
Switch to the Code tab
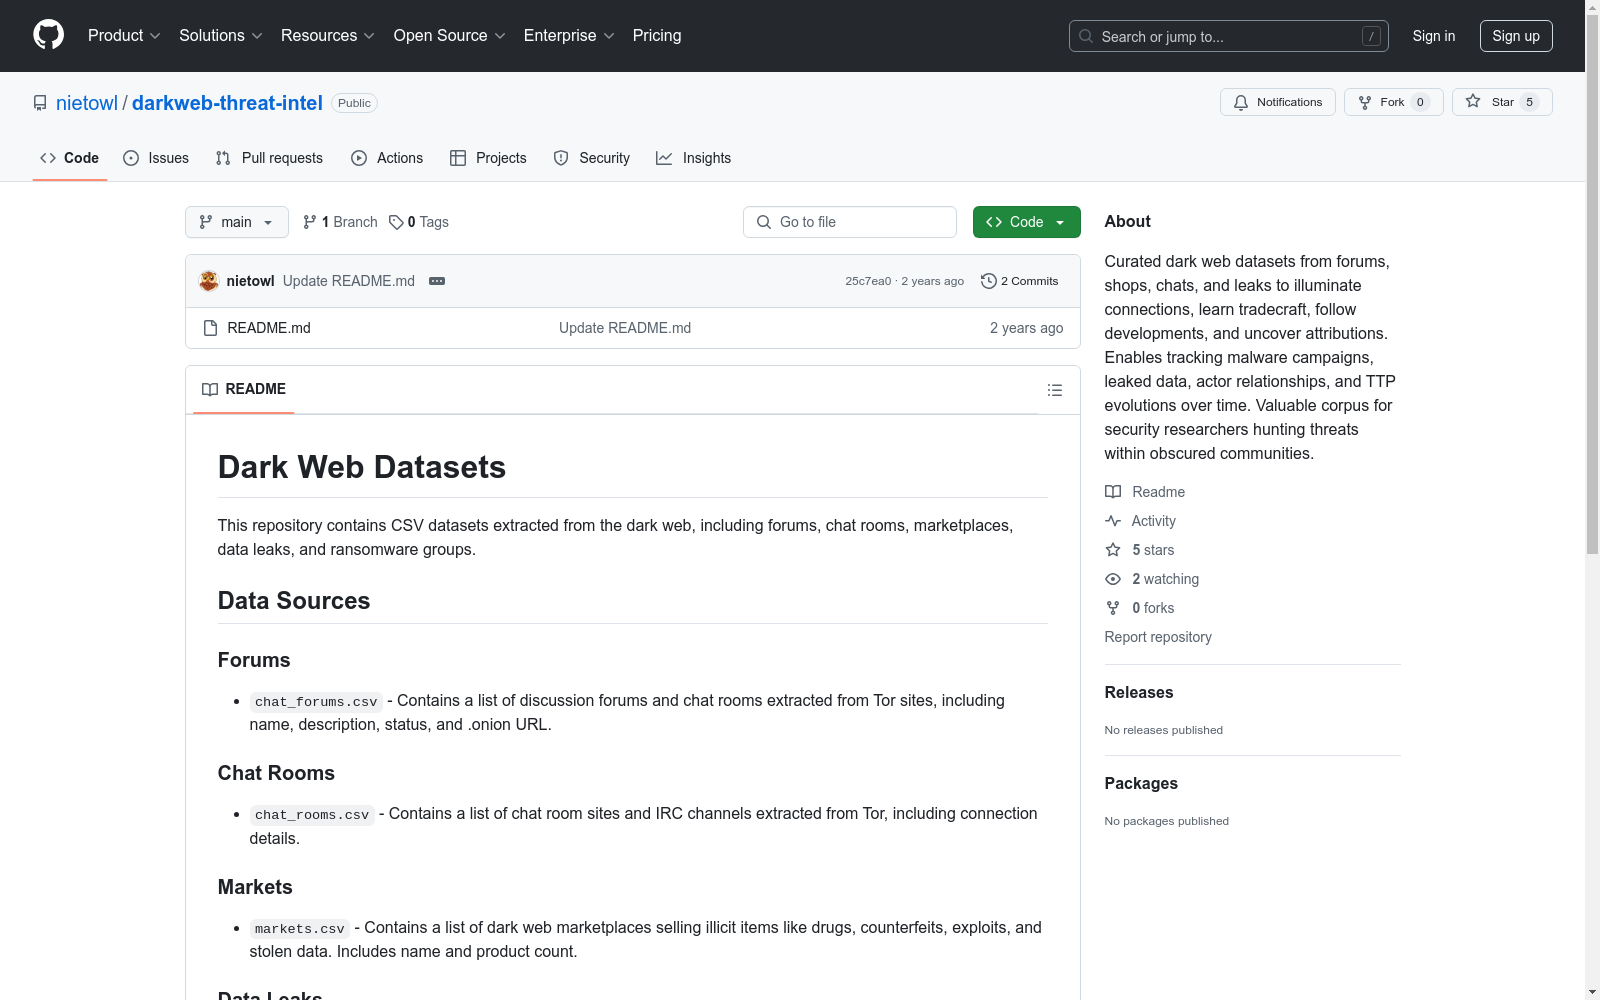click(70, 158)
